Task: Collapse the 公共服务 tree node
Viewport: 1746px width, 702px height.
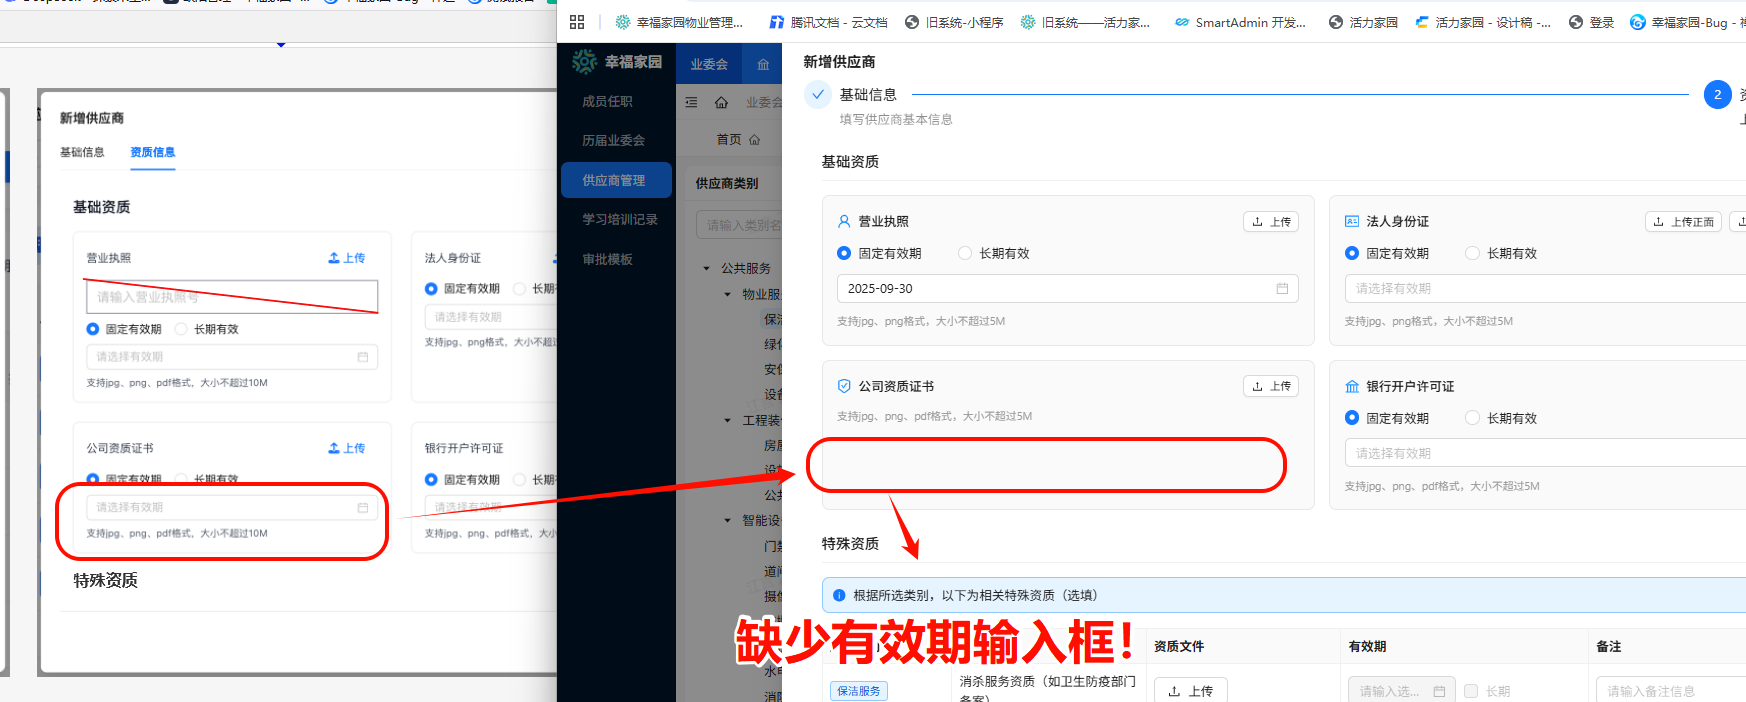Action: (x=706, y=268)
